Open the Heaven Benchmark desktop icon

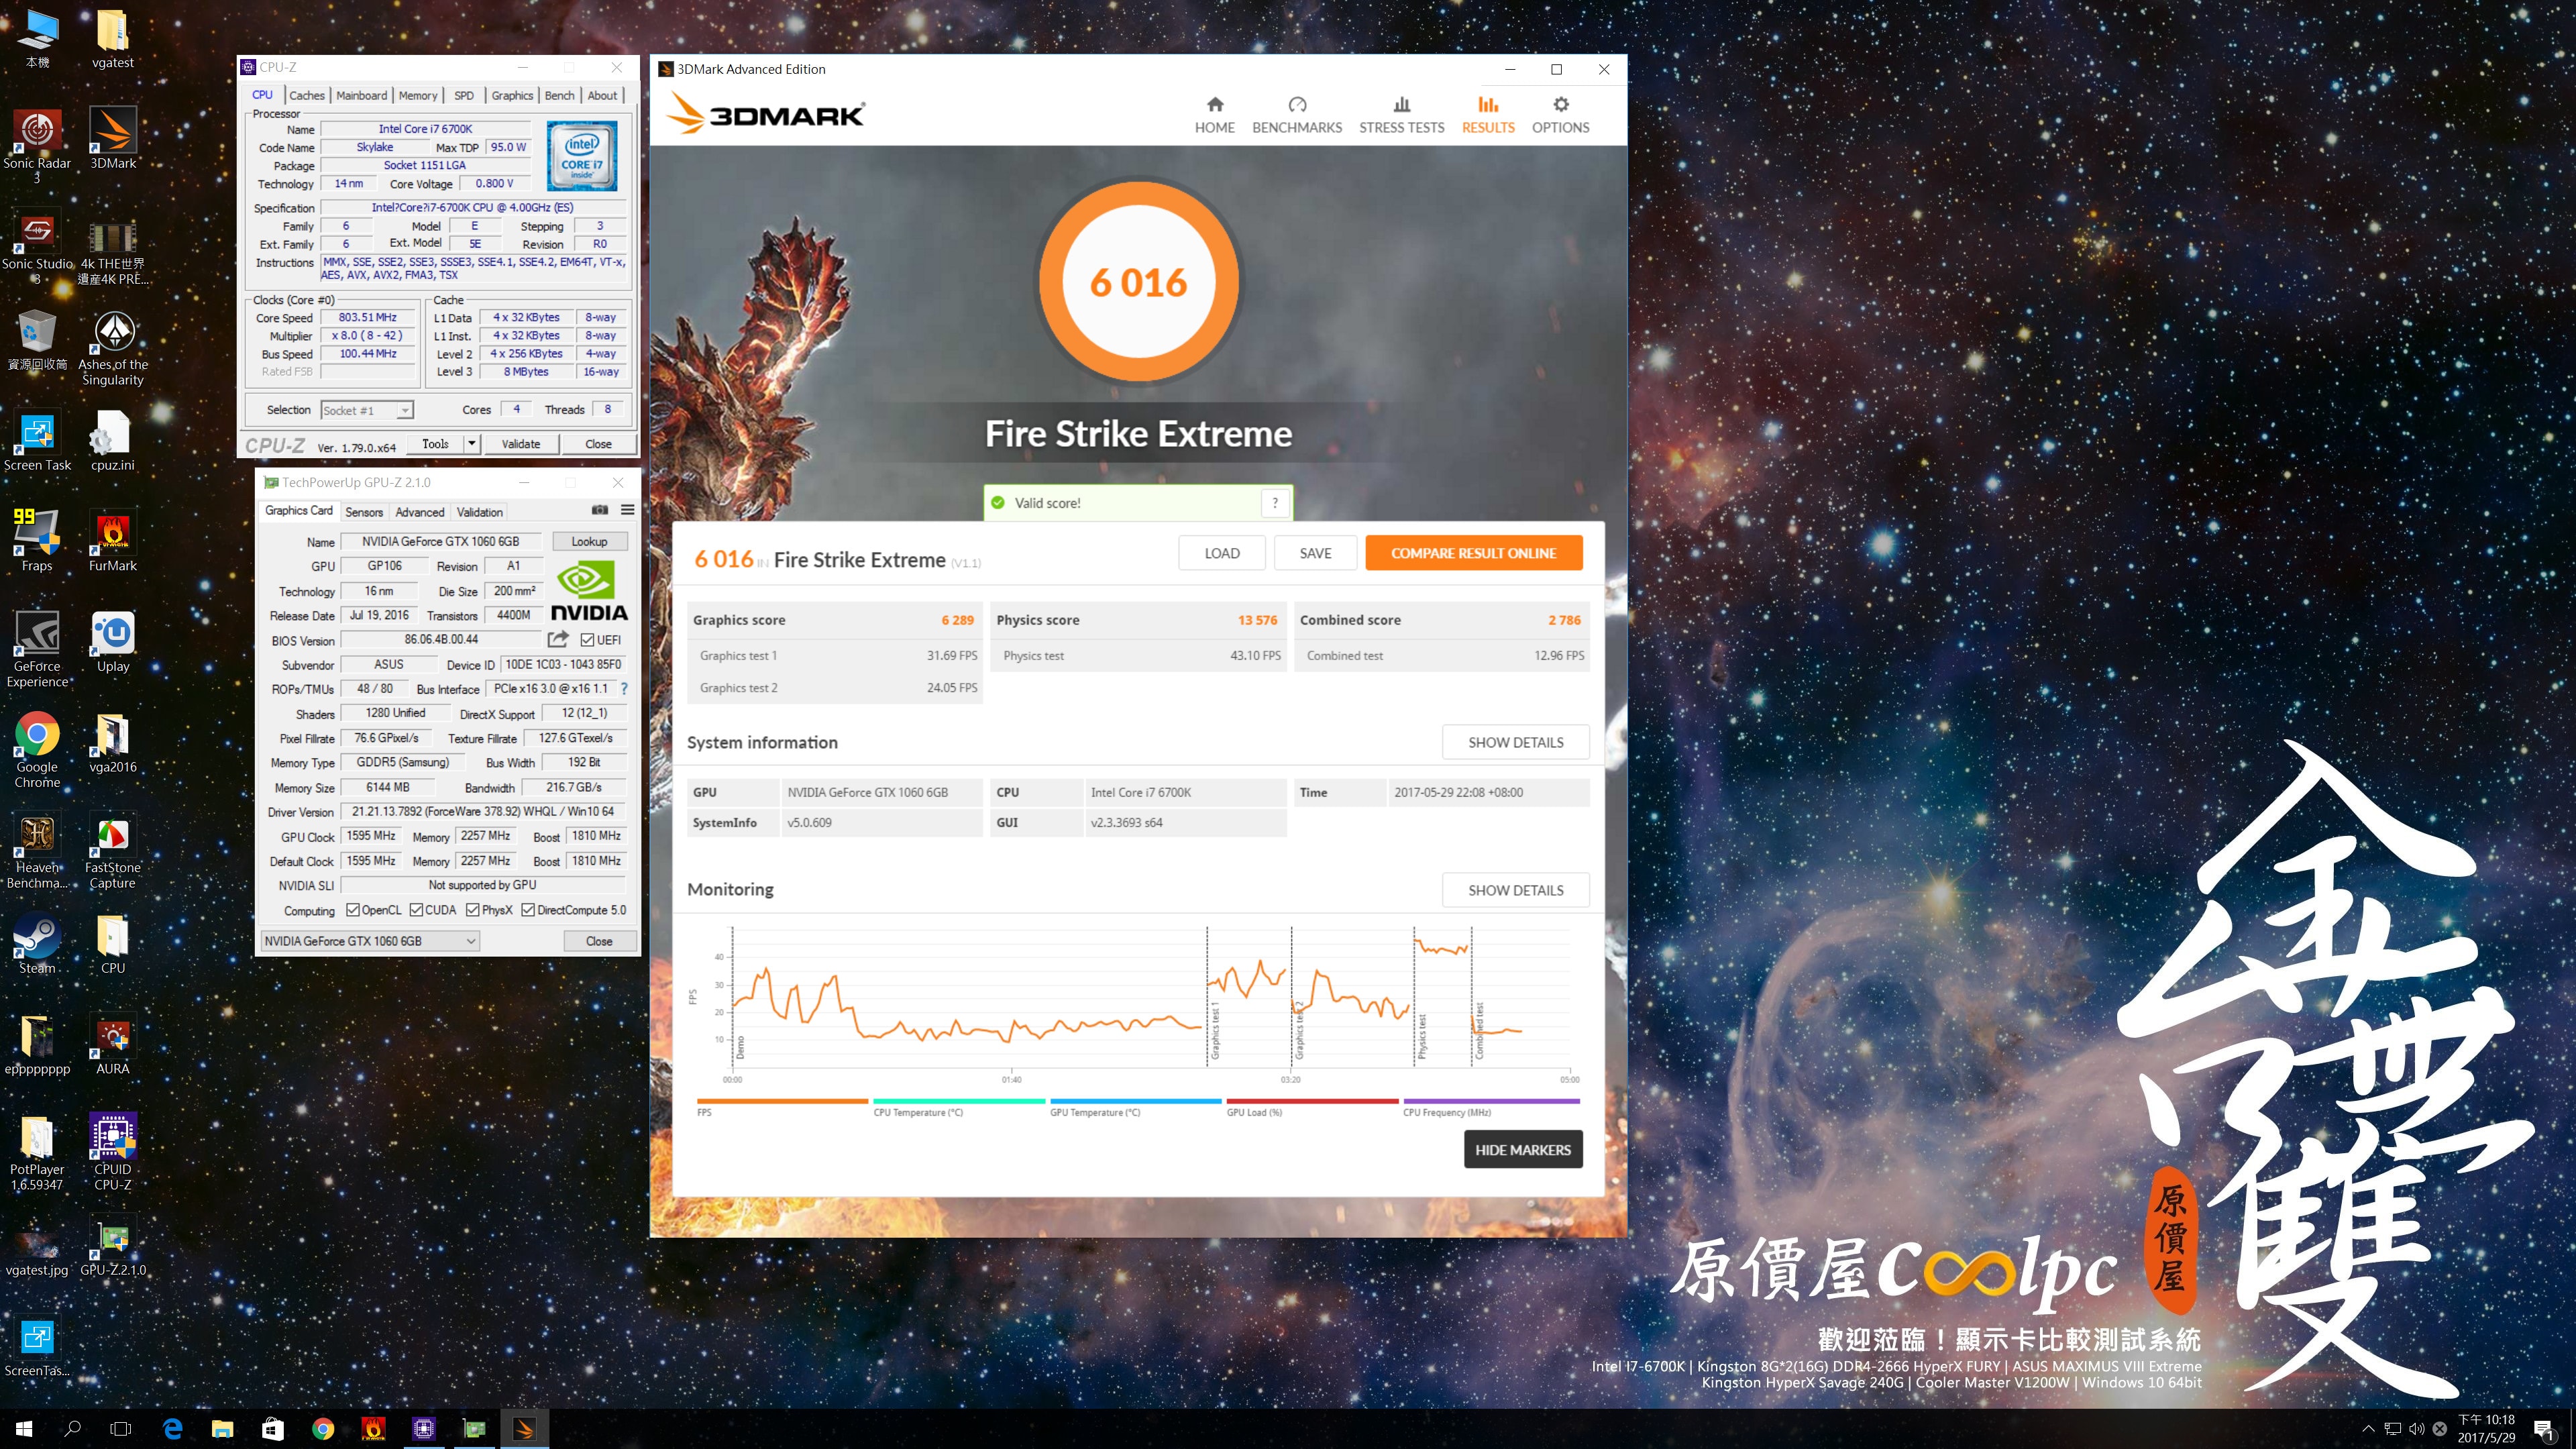[x=37, y=851]
